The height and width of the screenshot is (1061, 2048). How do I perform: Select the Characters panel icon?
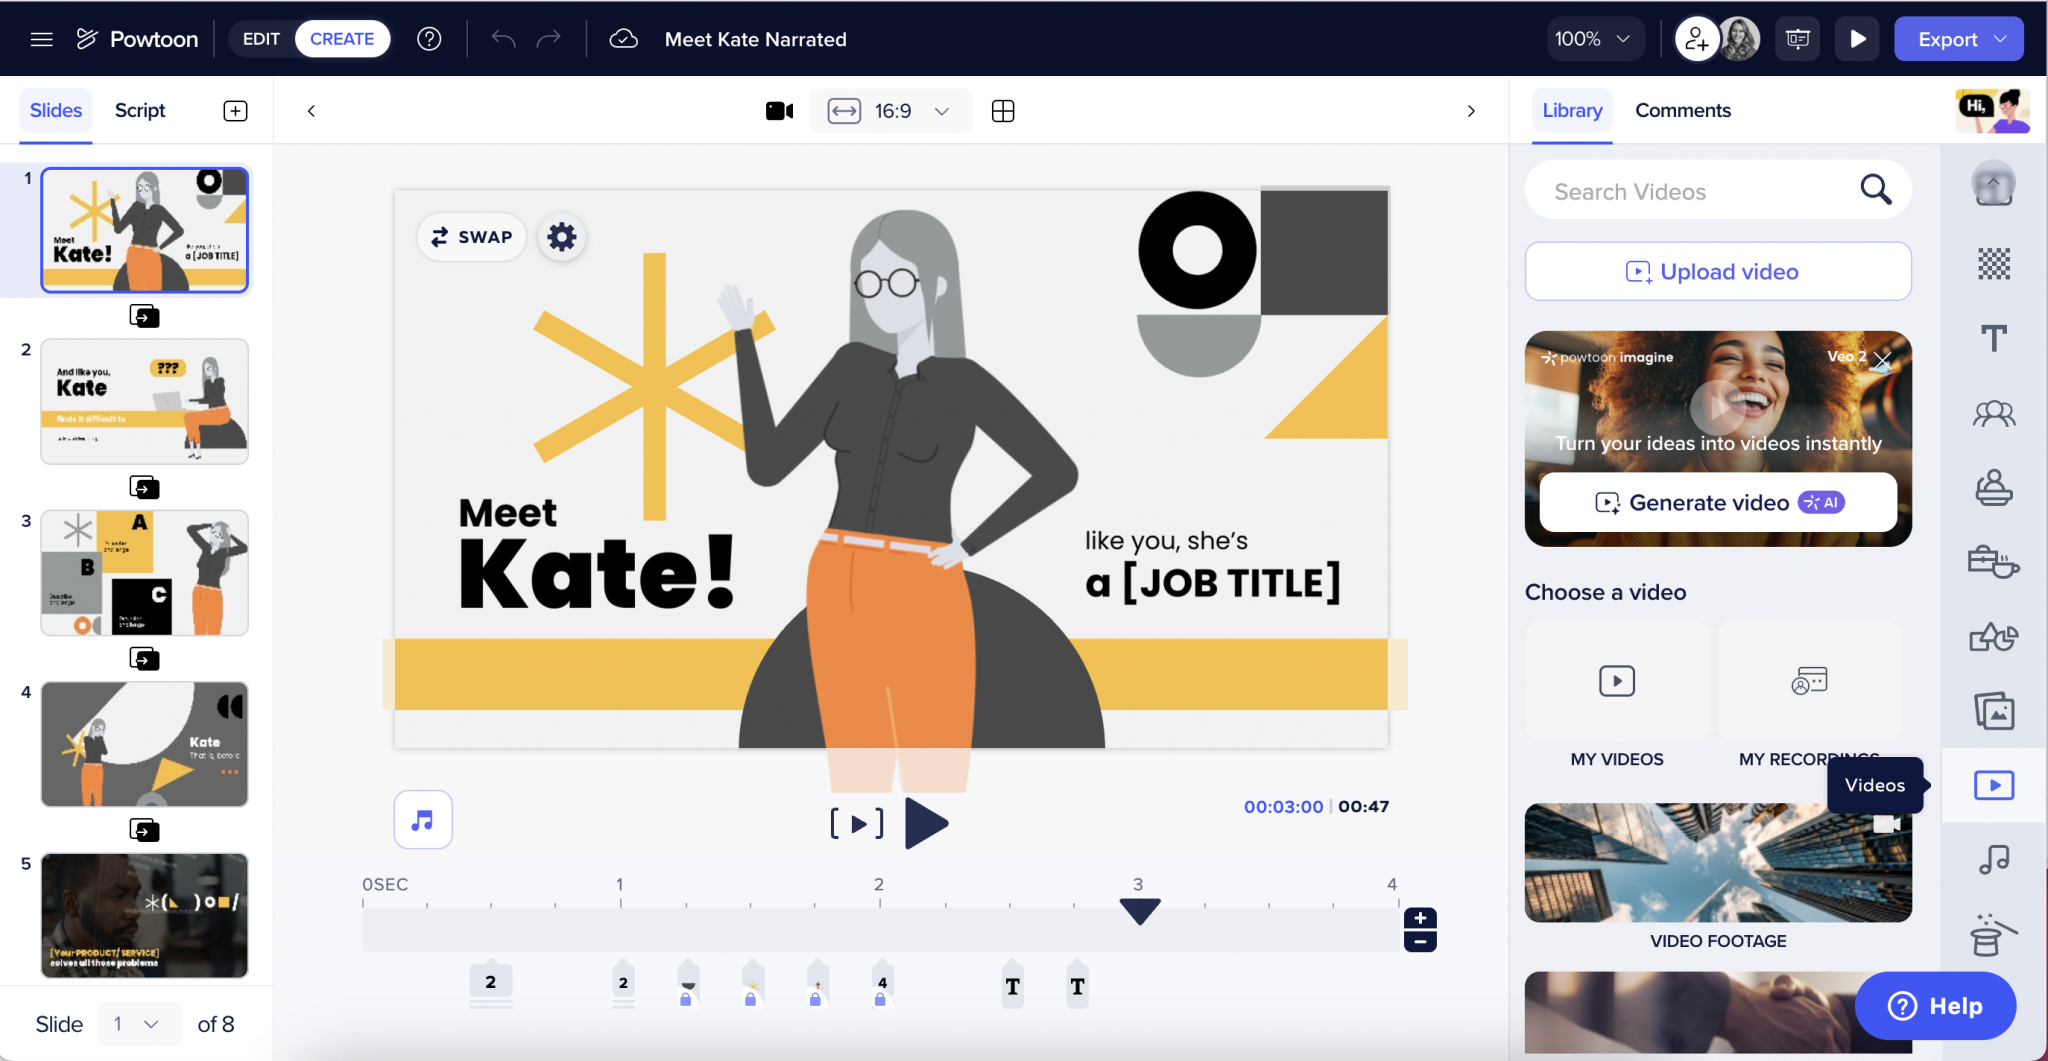click(1993, 413)
